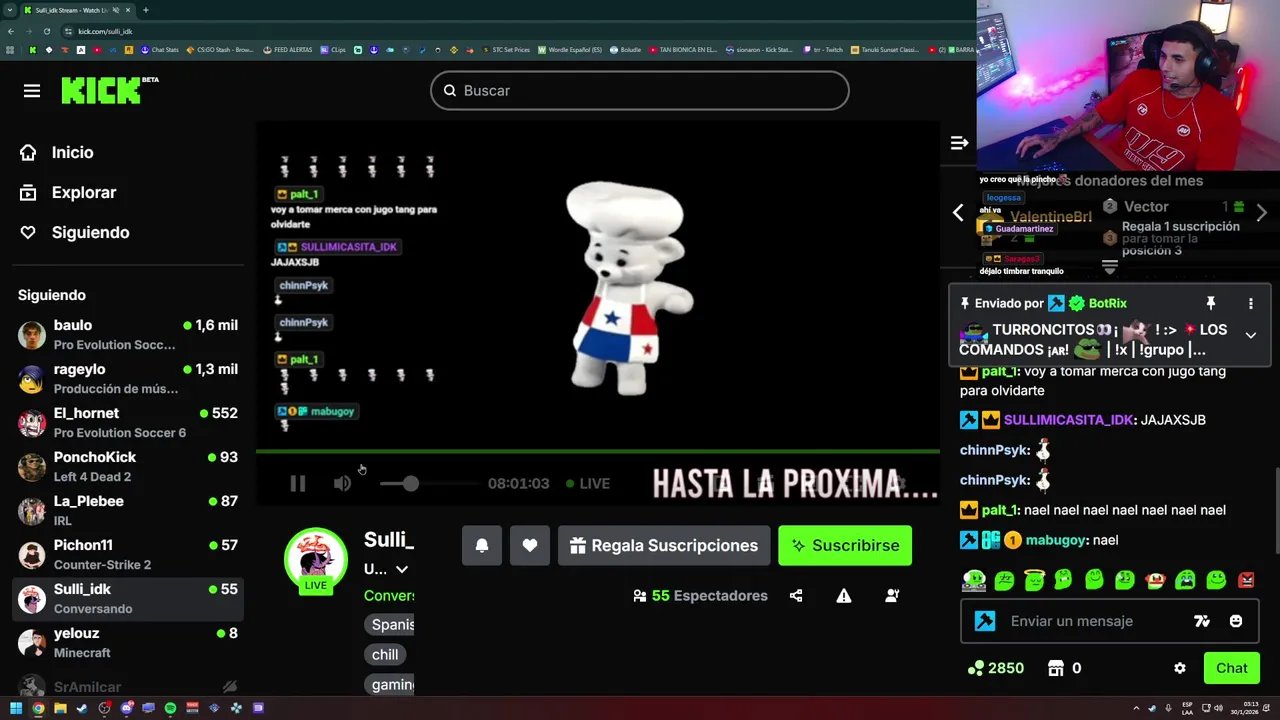Click Regala Suscripciones button
This screenshot has width=1280, height=720.
point(664,546)
